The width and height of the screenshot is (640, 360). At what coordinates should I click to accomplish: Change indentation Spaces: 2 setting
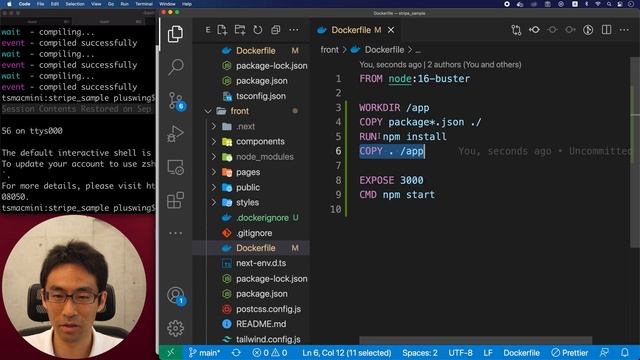420,353
